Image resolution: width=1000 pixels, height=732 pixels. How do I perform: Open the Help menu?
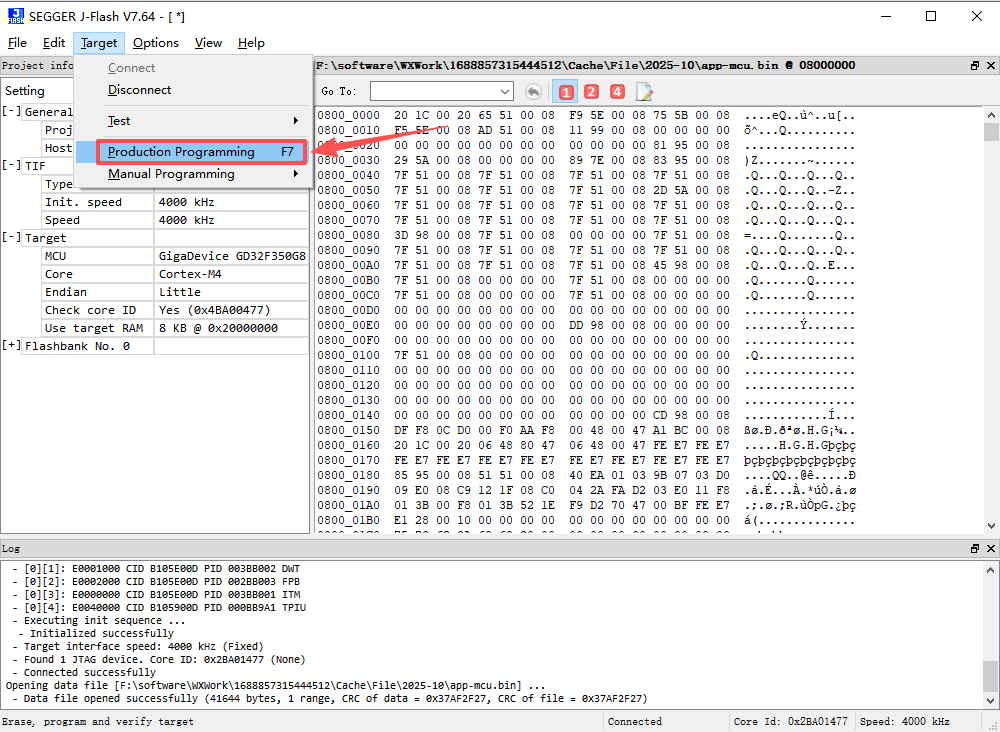pos(251,43)
